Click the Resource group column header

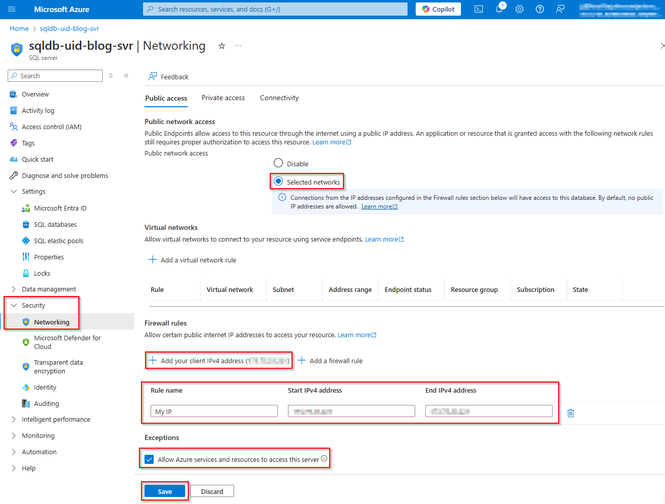pyautogui.click(x=474, y=289)
